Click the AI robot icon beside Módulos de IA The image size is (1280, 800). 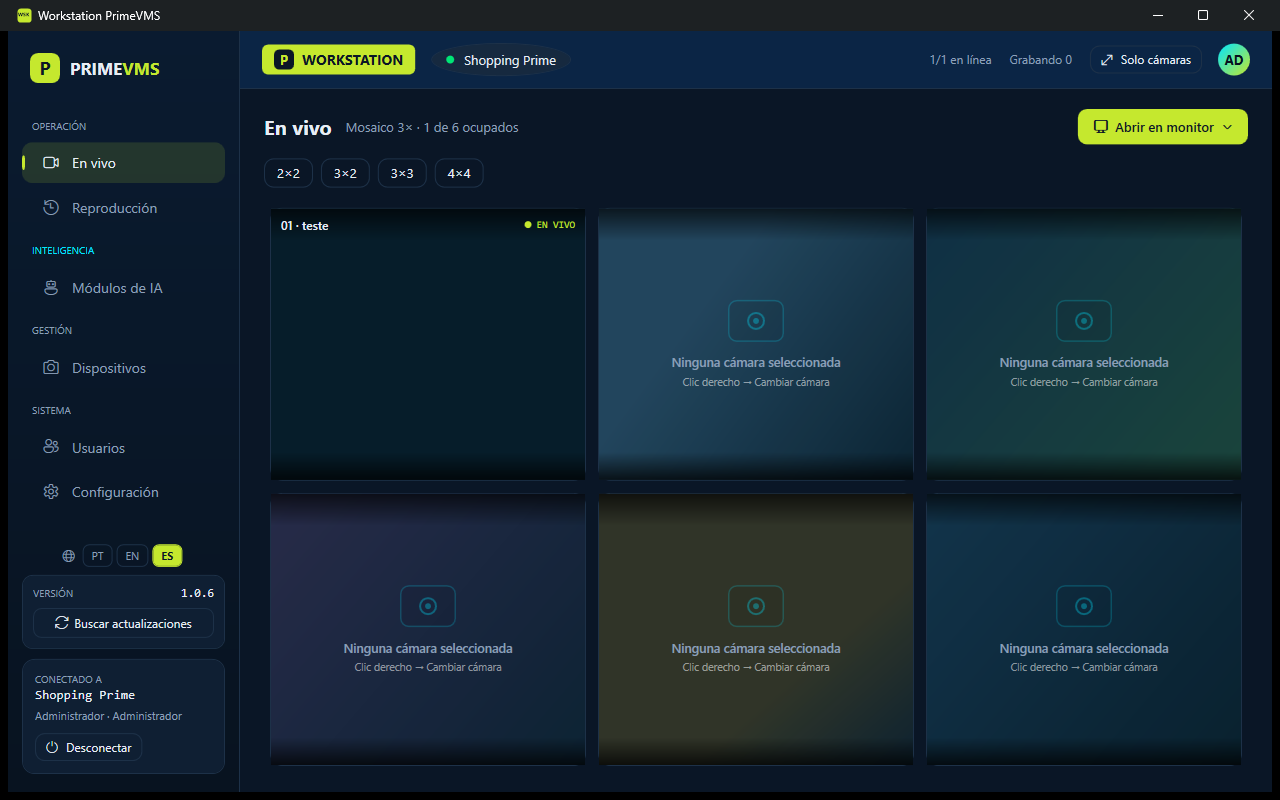[x=51, y=288]
